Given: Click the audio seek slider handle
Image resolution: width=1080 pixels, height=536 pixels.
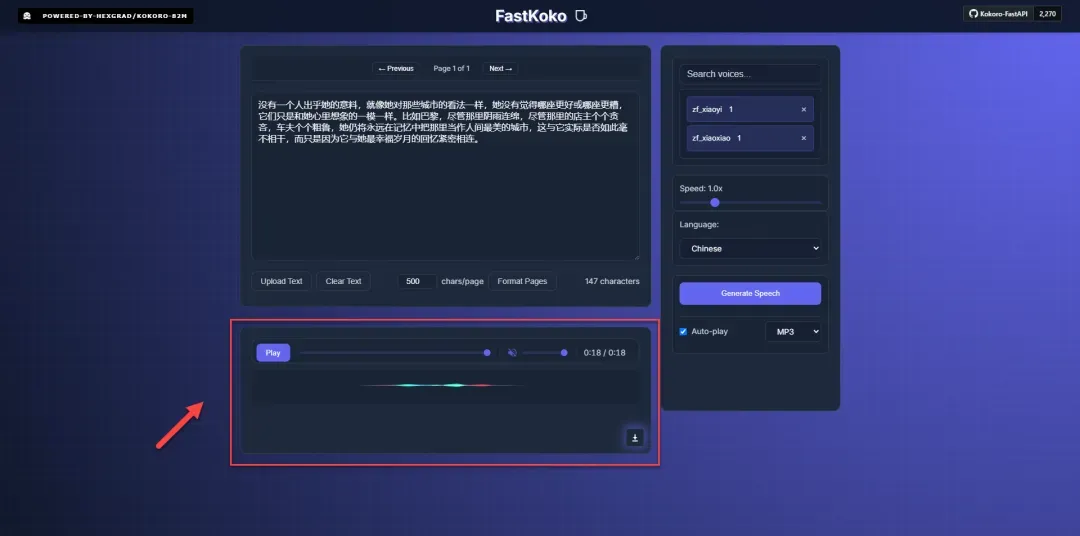Looking at the screenshot, I should click(x=487, y=353).
